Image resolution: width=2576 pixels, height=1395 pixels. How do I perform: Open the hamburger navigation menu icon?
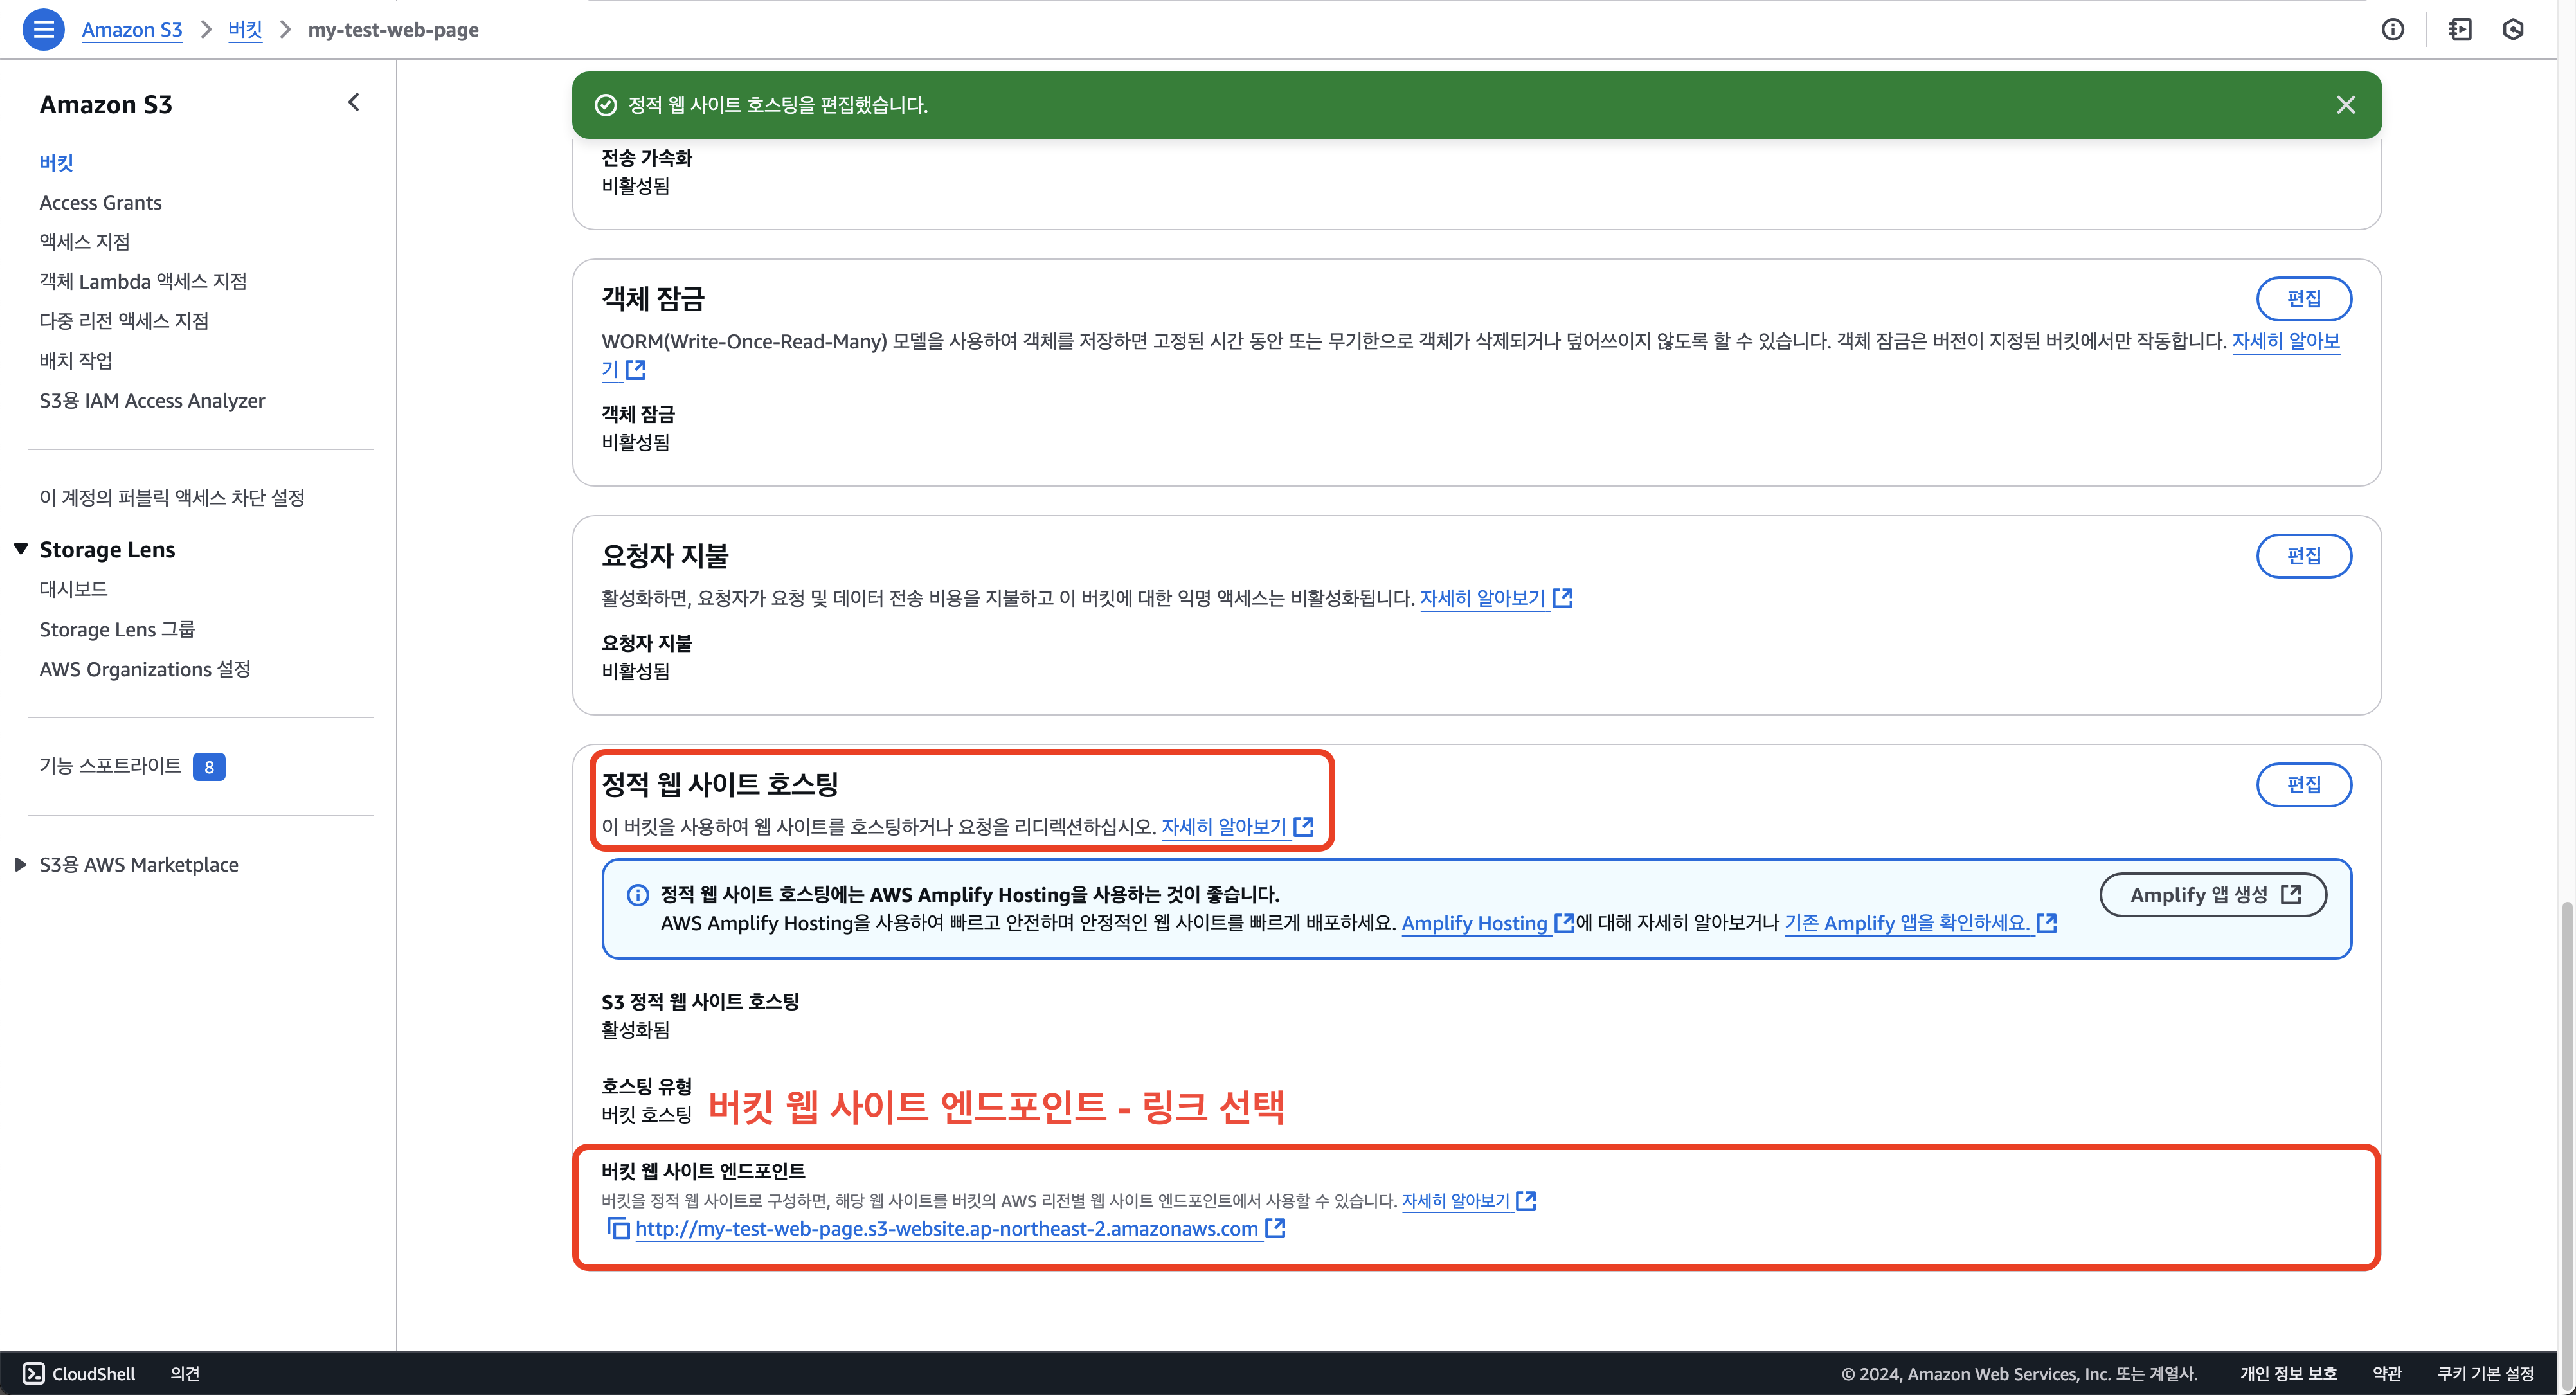pyautogui.click(x=43, y=29)
